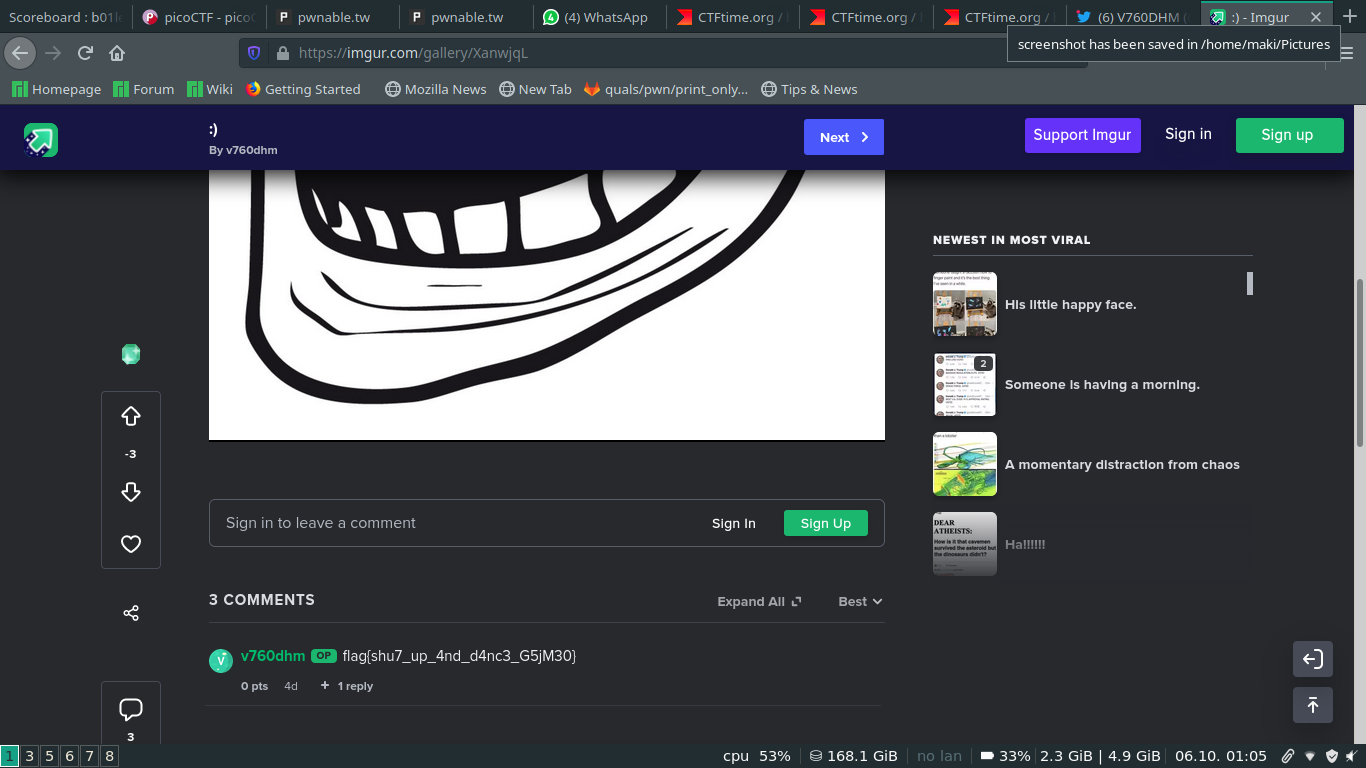Open the Tips & News bookmark
This screenshot has height=768, width=1366.
click(x=809, y=89)
